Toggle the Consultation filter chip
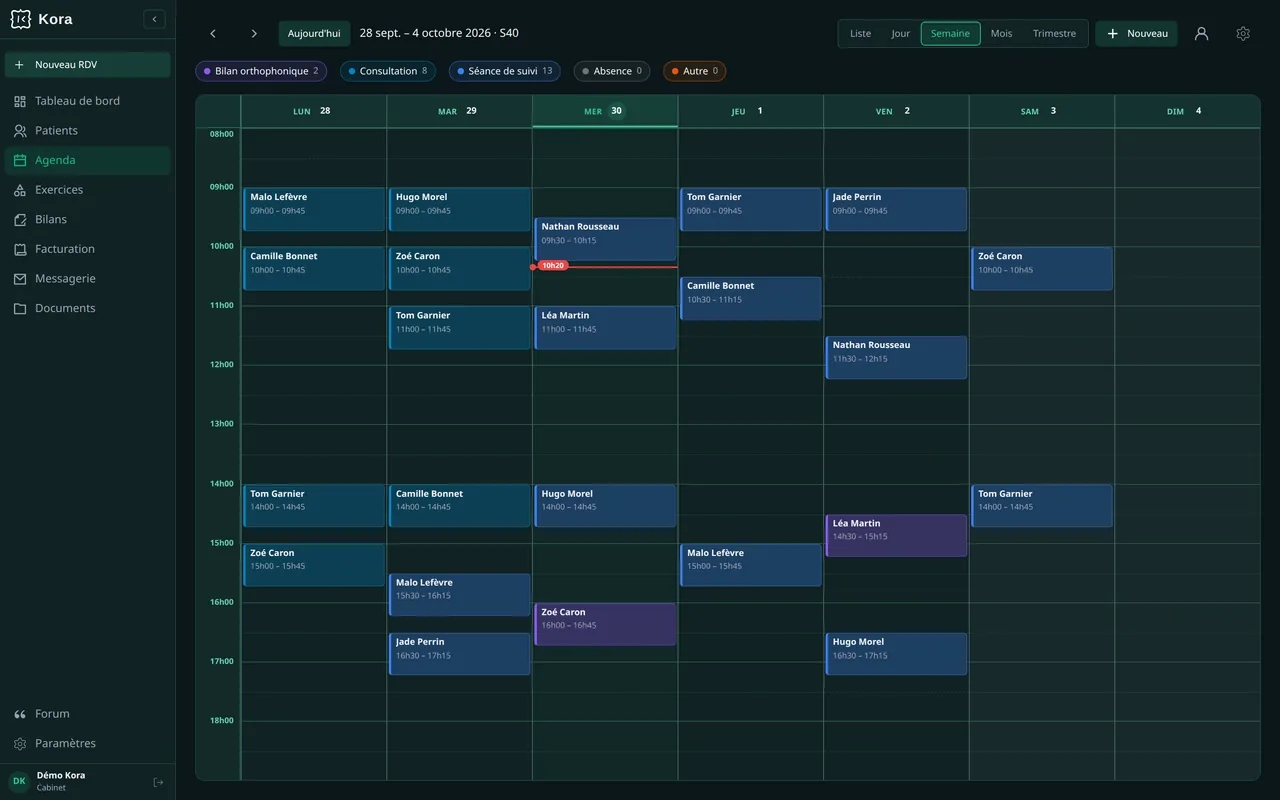 388,71
